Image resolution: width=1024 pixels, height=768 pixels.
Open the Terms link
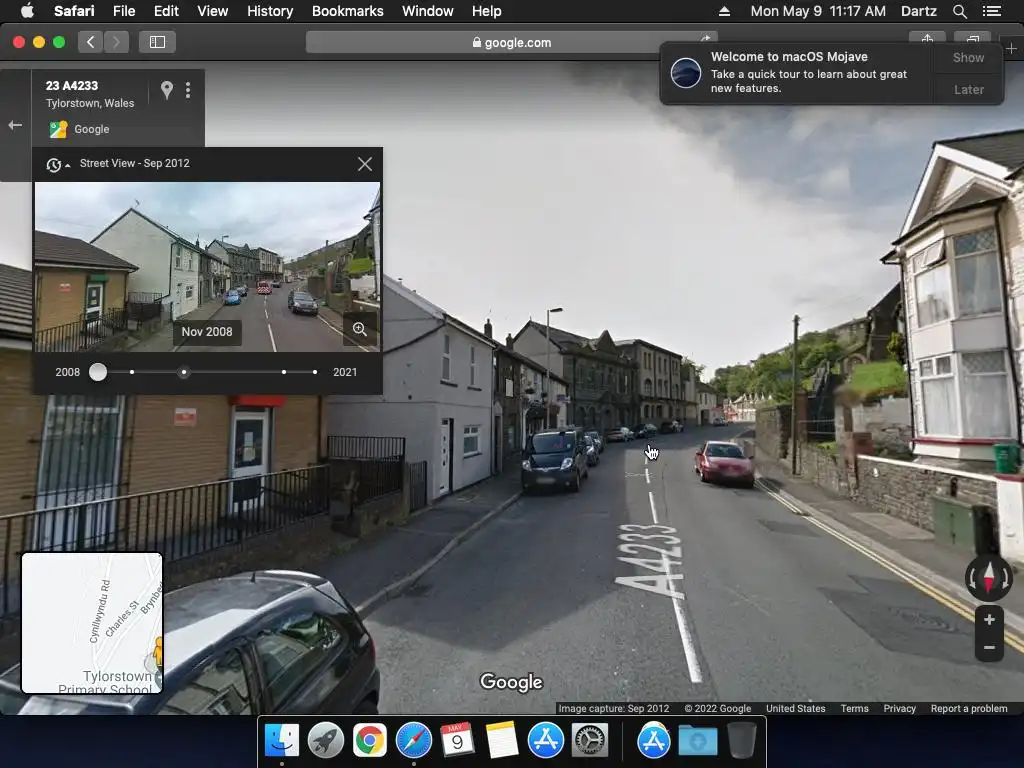(854, 709)
